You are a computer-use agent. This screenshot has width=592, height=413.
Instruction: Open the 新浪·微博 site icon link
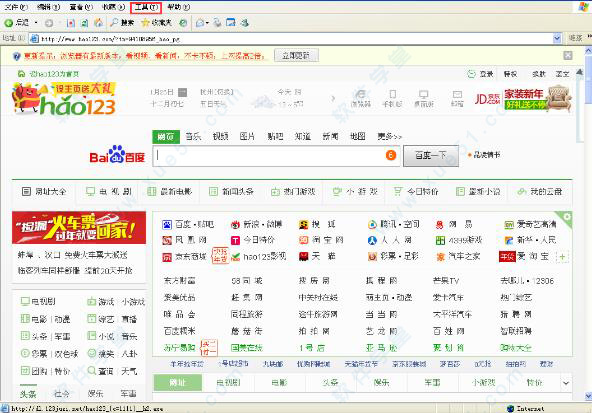[x=235, y=225]
